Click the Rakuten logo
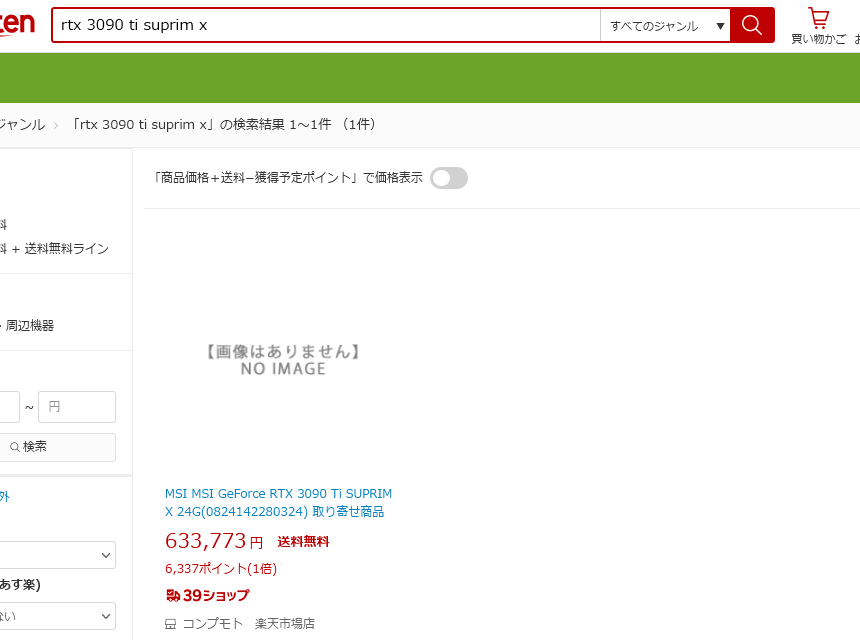The image size is (860, 640). (x=16, y=24)
